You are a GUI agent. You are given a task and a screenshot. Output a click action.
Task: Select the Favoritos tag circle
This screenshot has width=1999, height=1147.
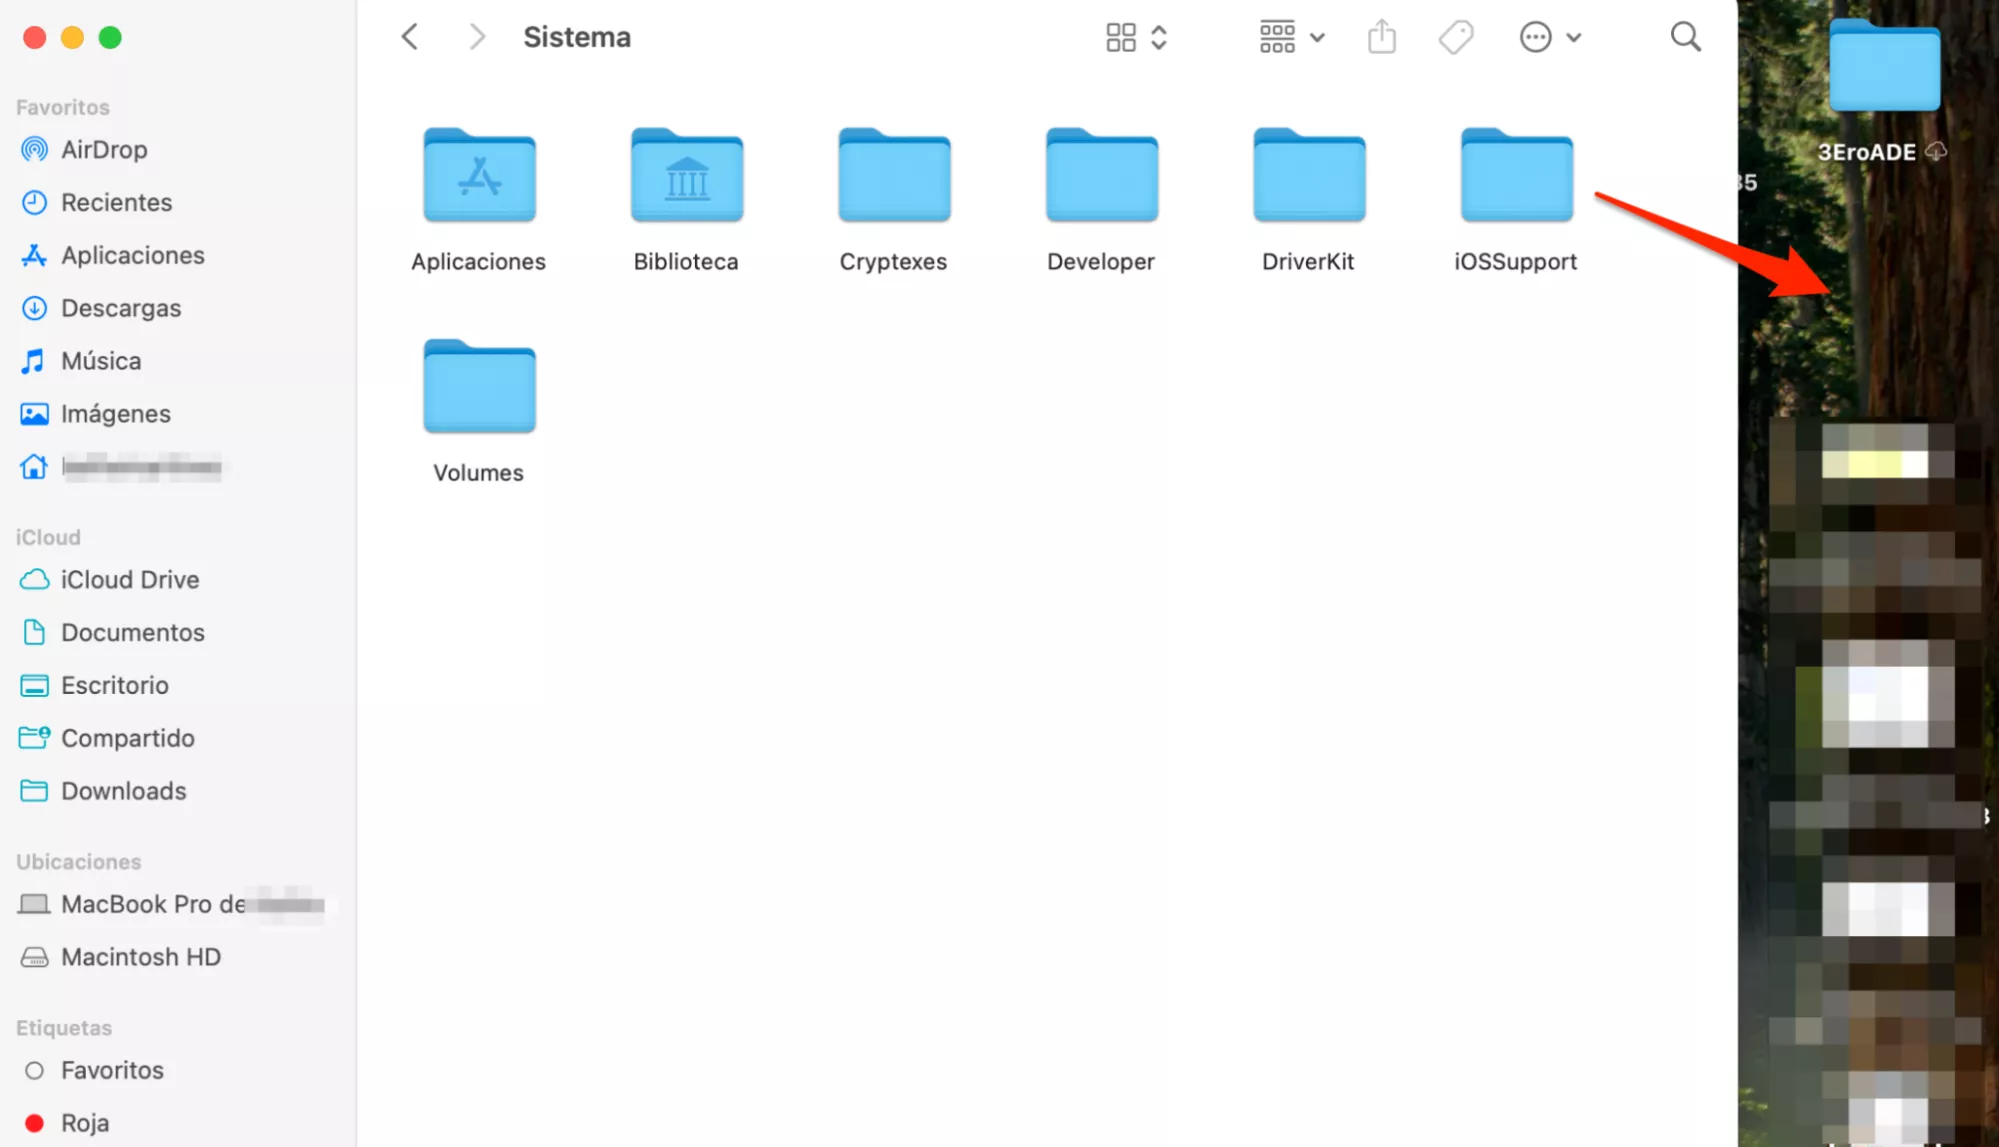(x=34, y=1070)
